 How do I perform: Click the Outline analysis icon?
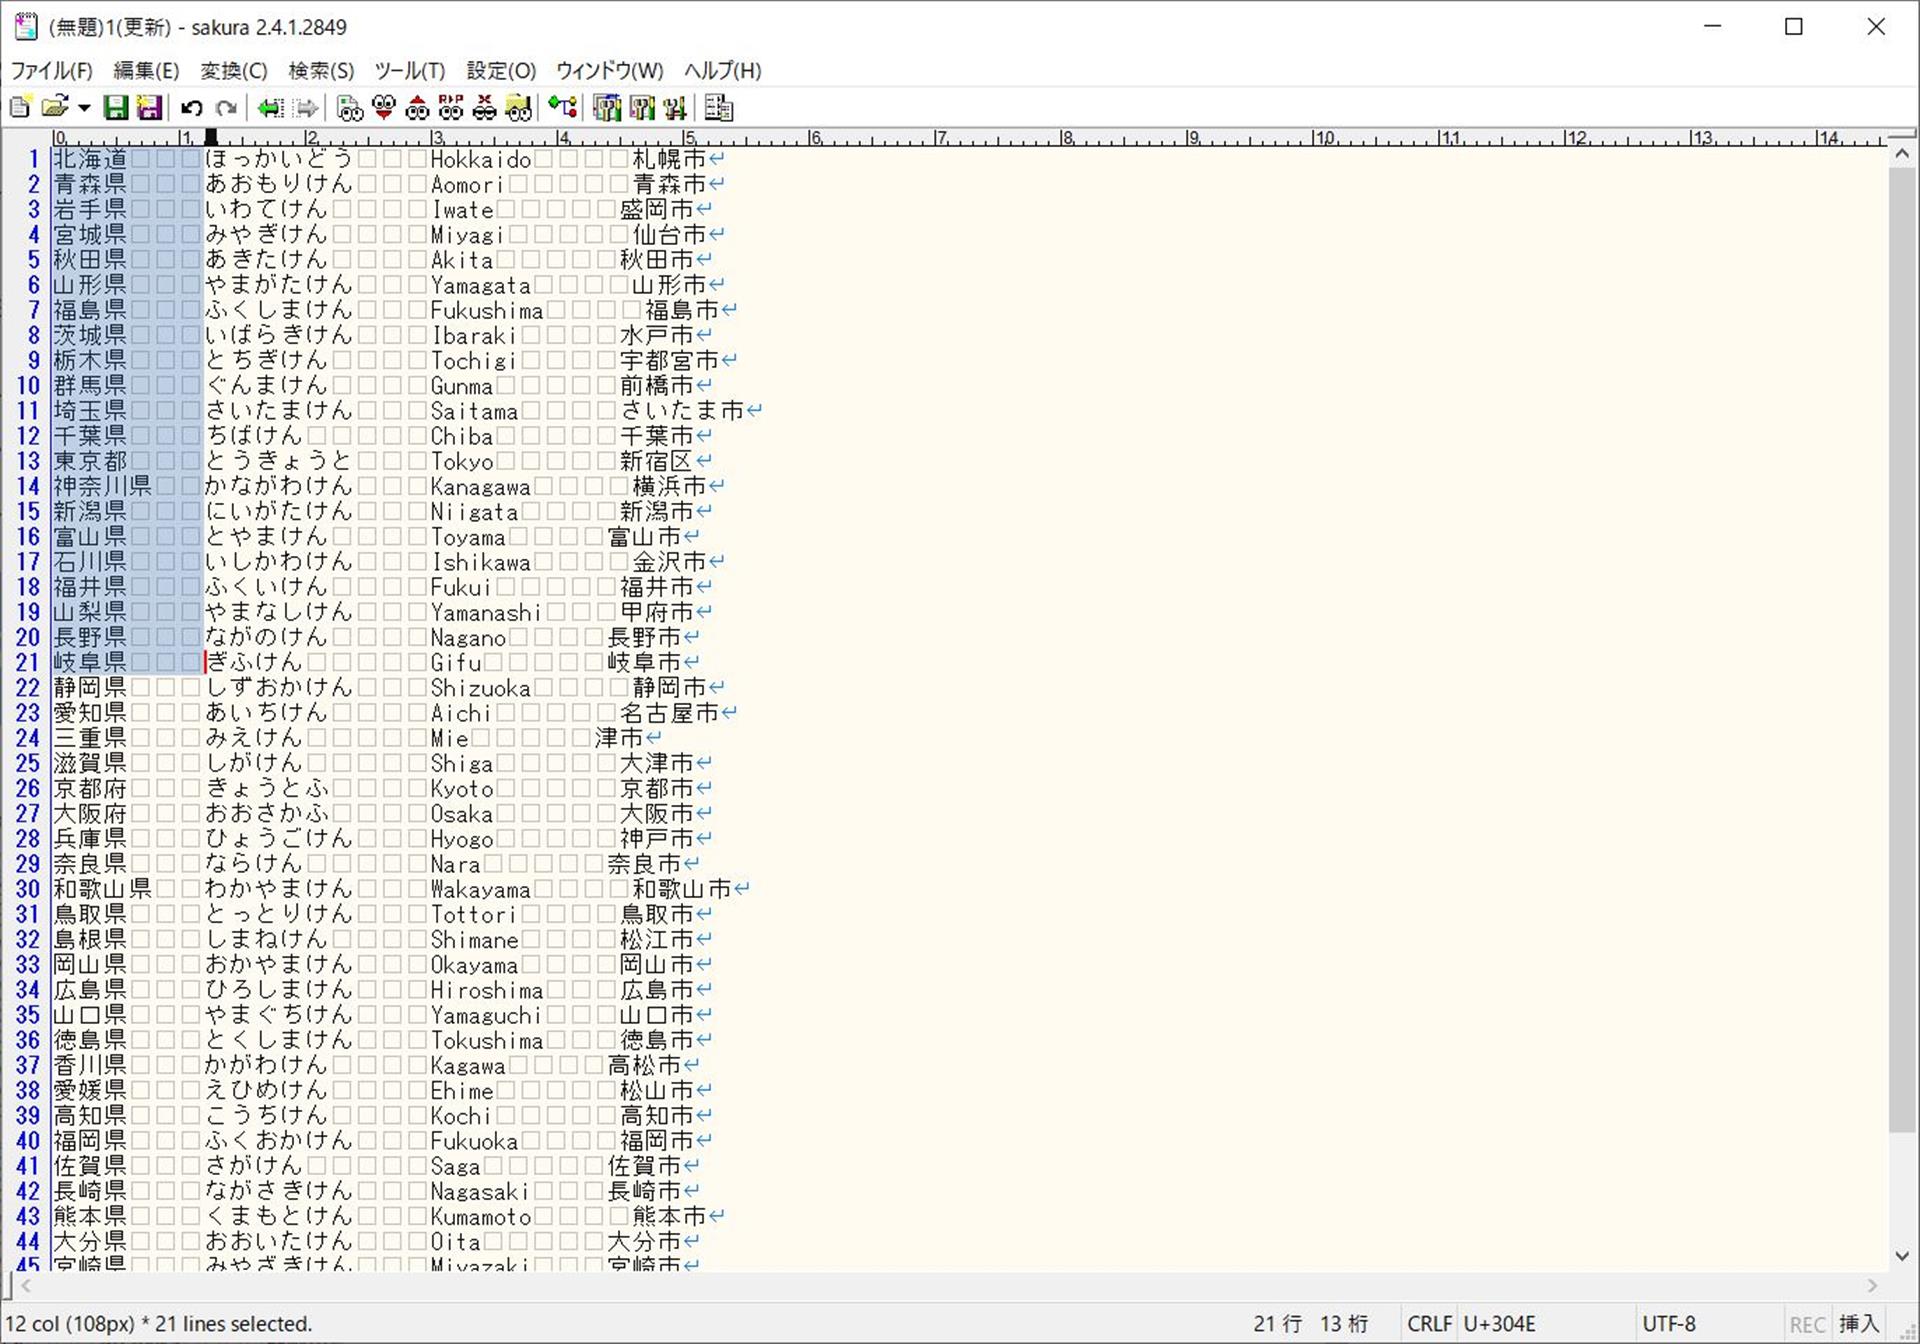pyautogui.click(x=562, y=108)
